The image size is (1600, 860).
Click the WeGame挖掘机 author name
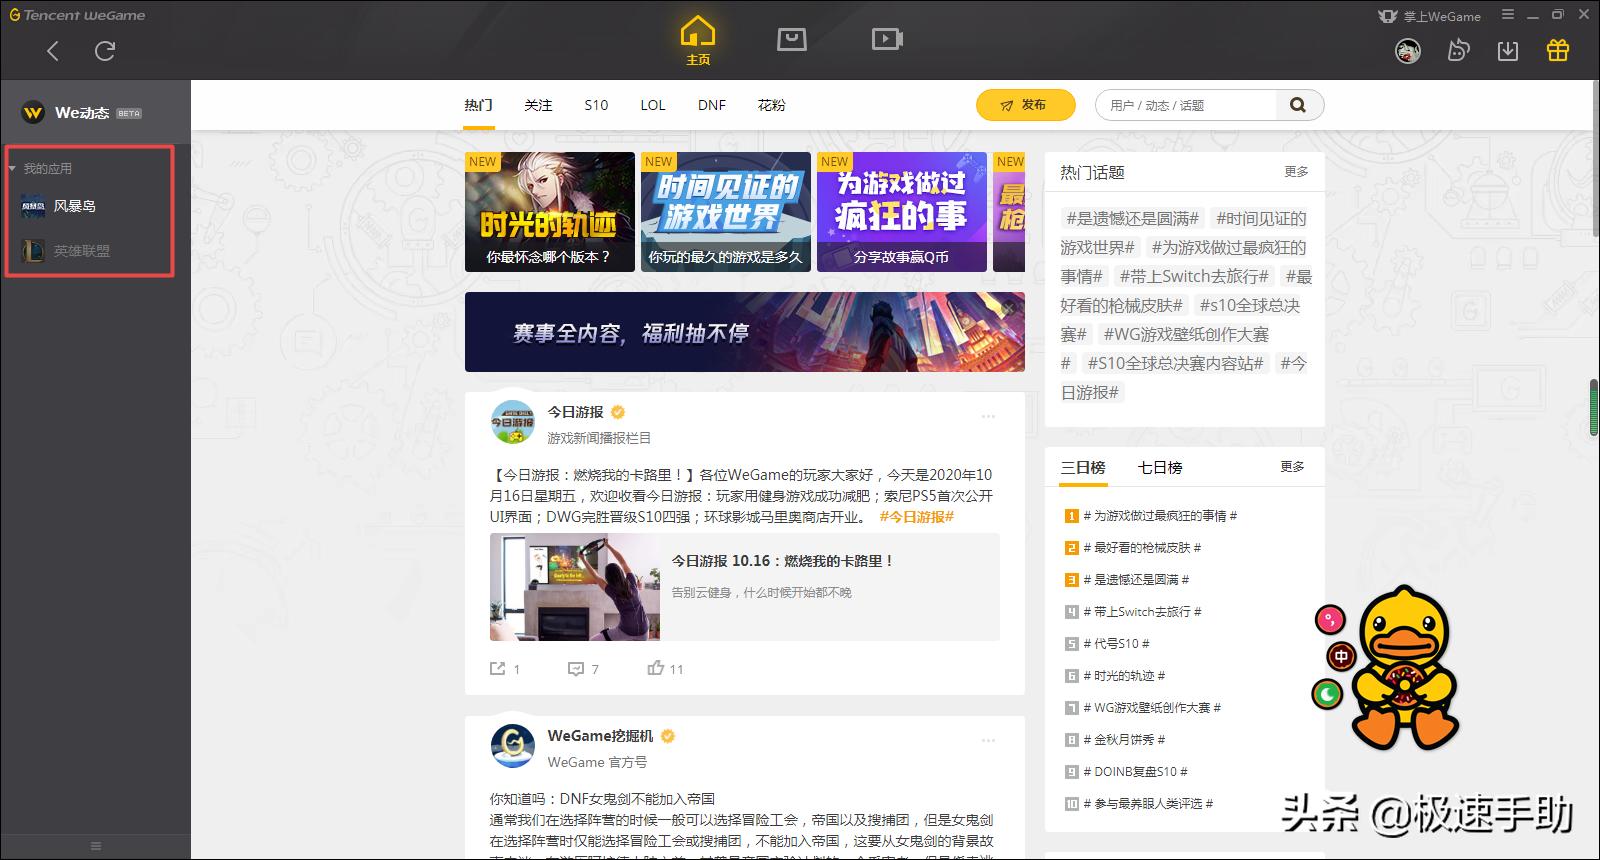600,736
